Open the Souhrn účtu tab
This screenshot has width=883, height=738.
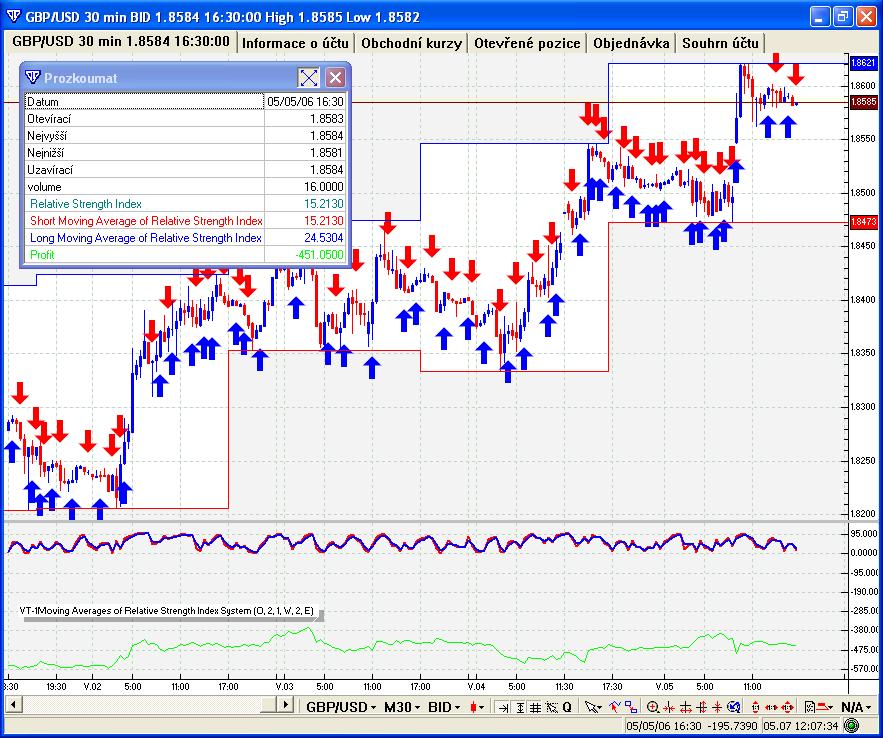tap(720, 43)
